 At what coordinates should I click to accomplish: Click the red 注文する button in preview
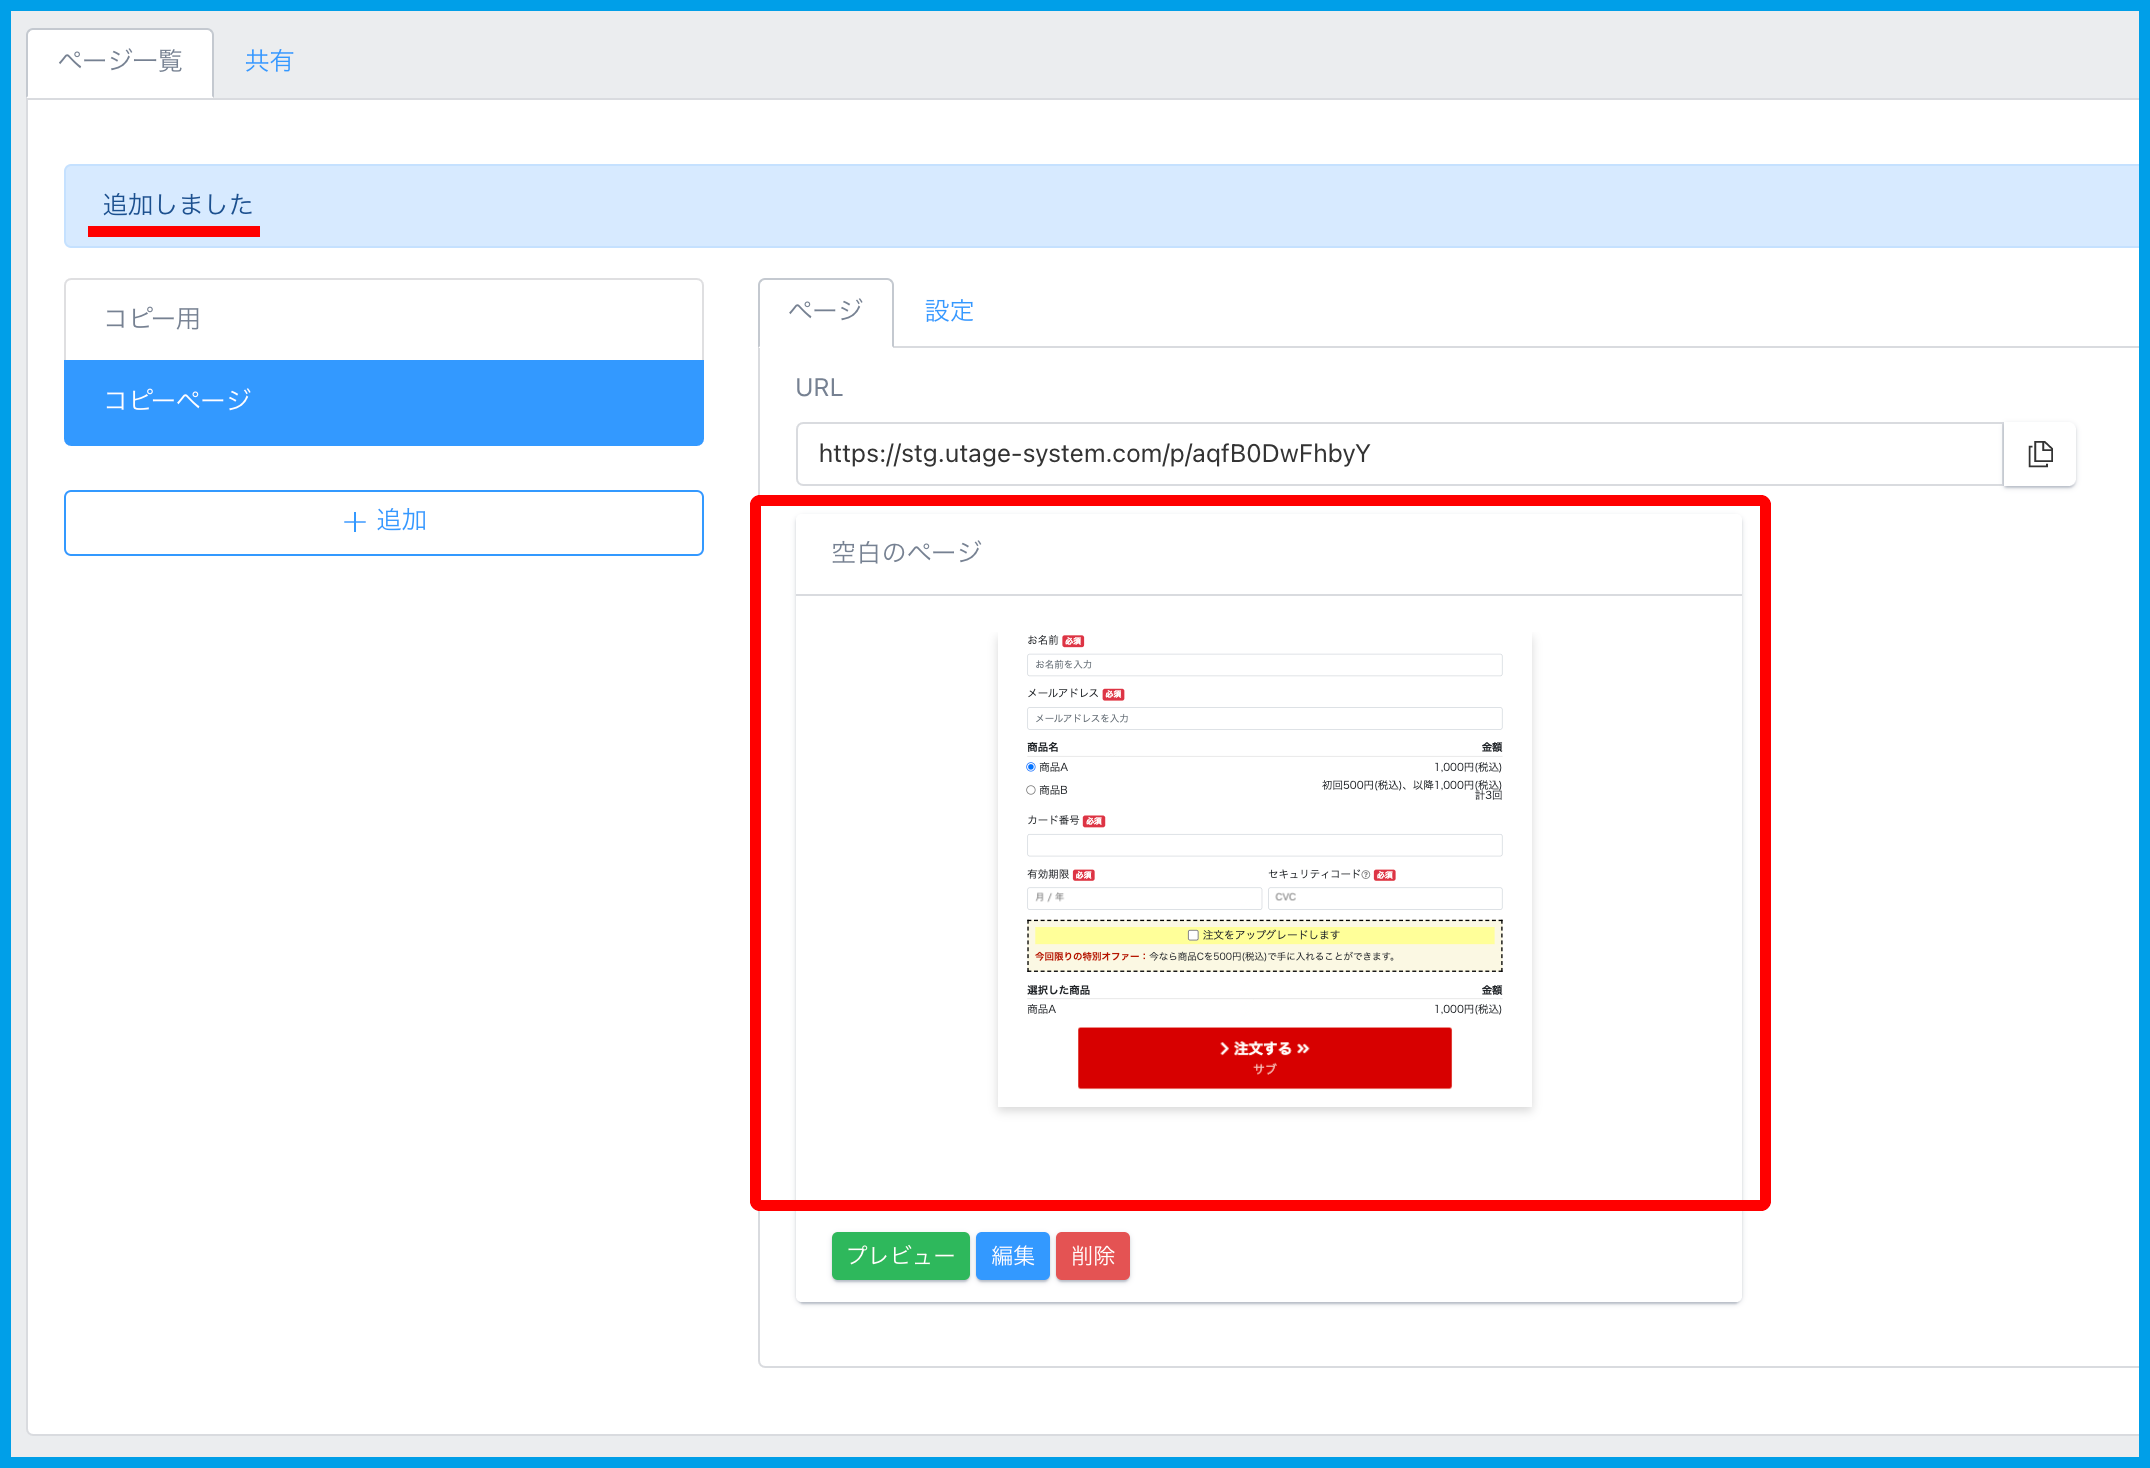[1264, 1057]
